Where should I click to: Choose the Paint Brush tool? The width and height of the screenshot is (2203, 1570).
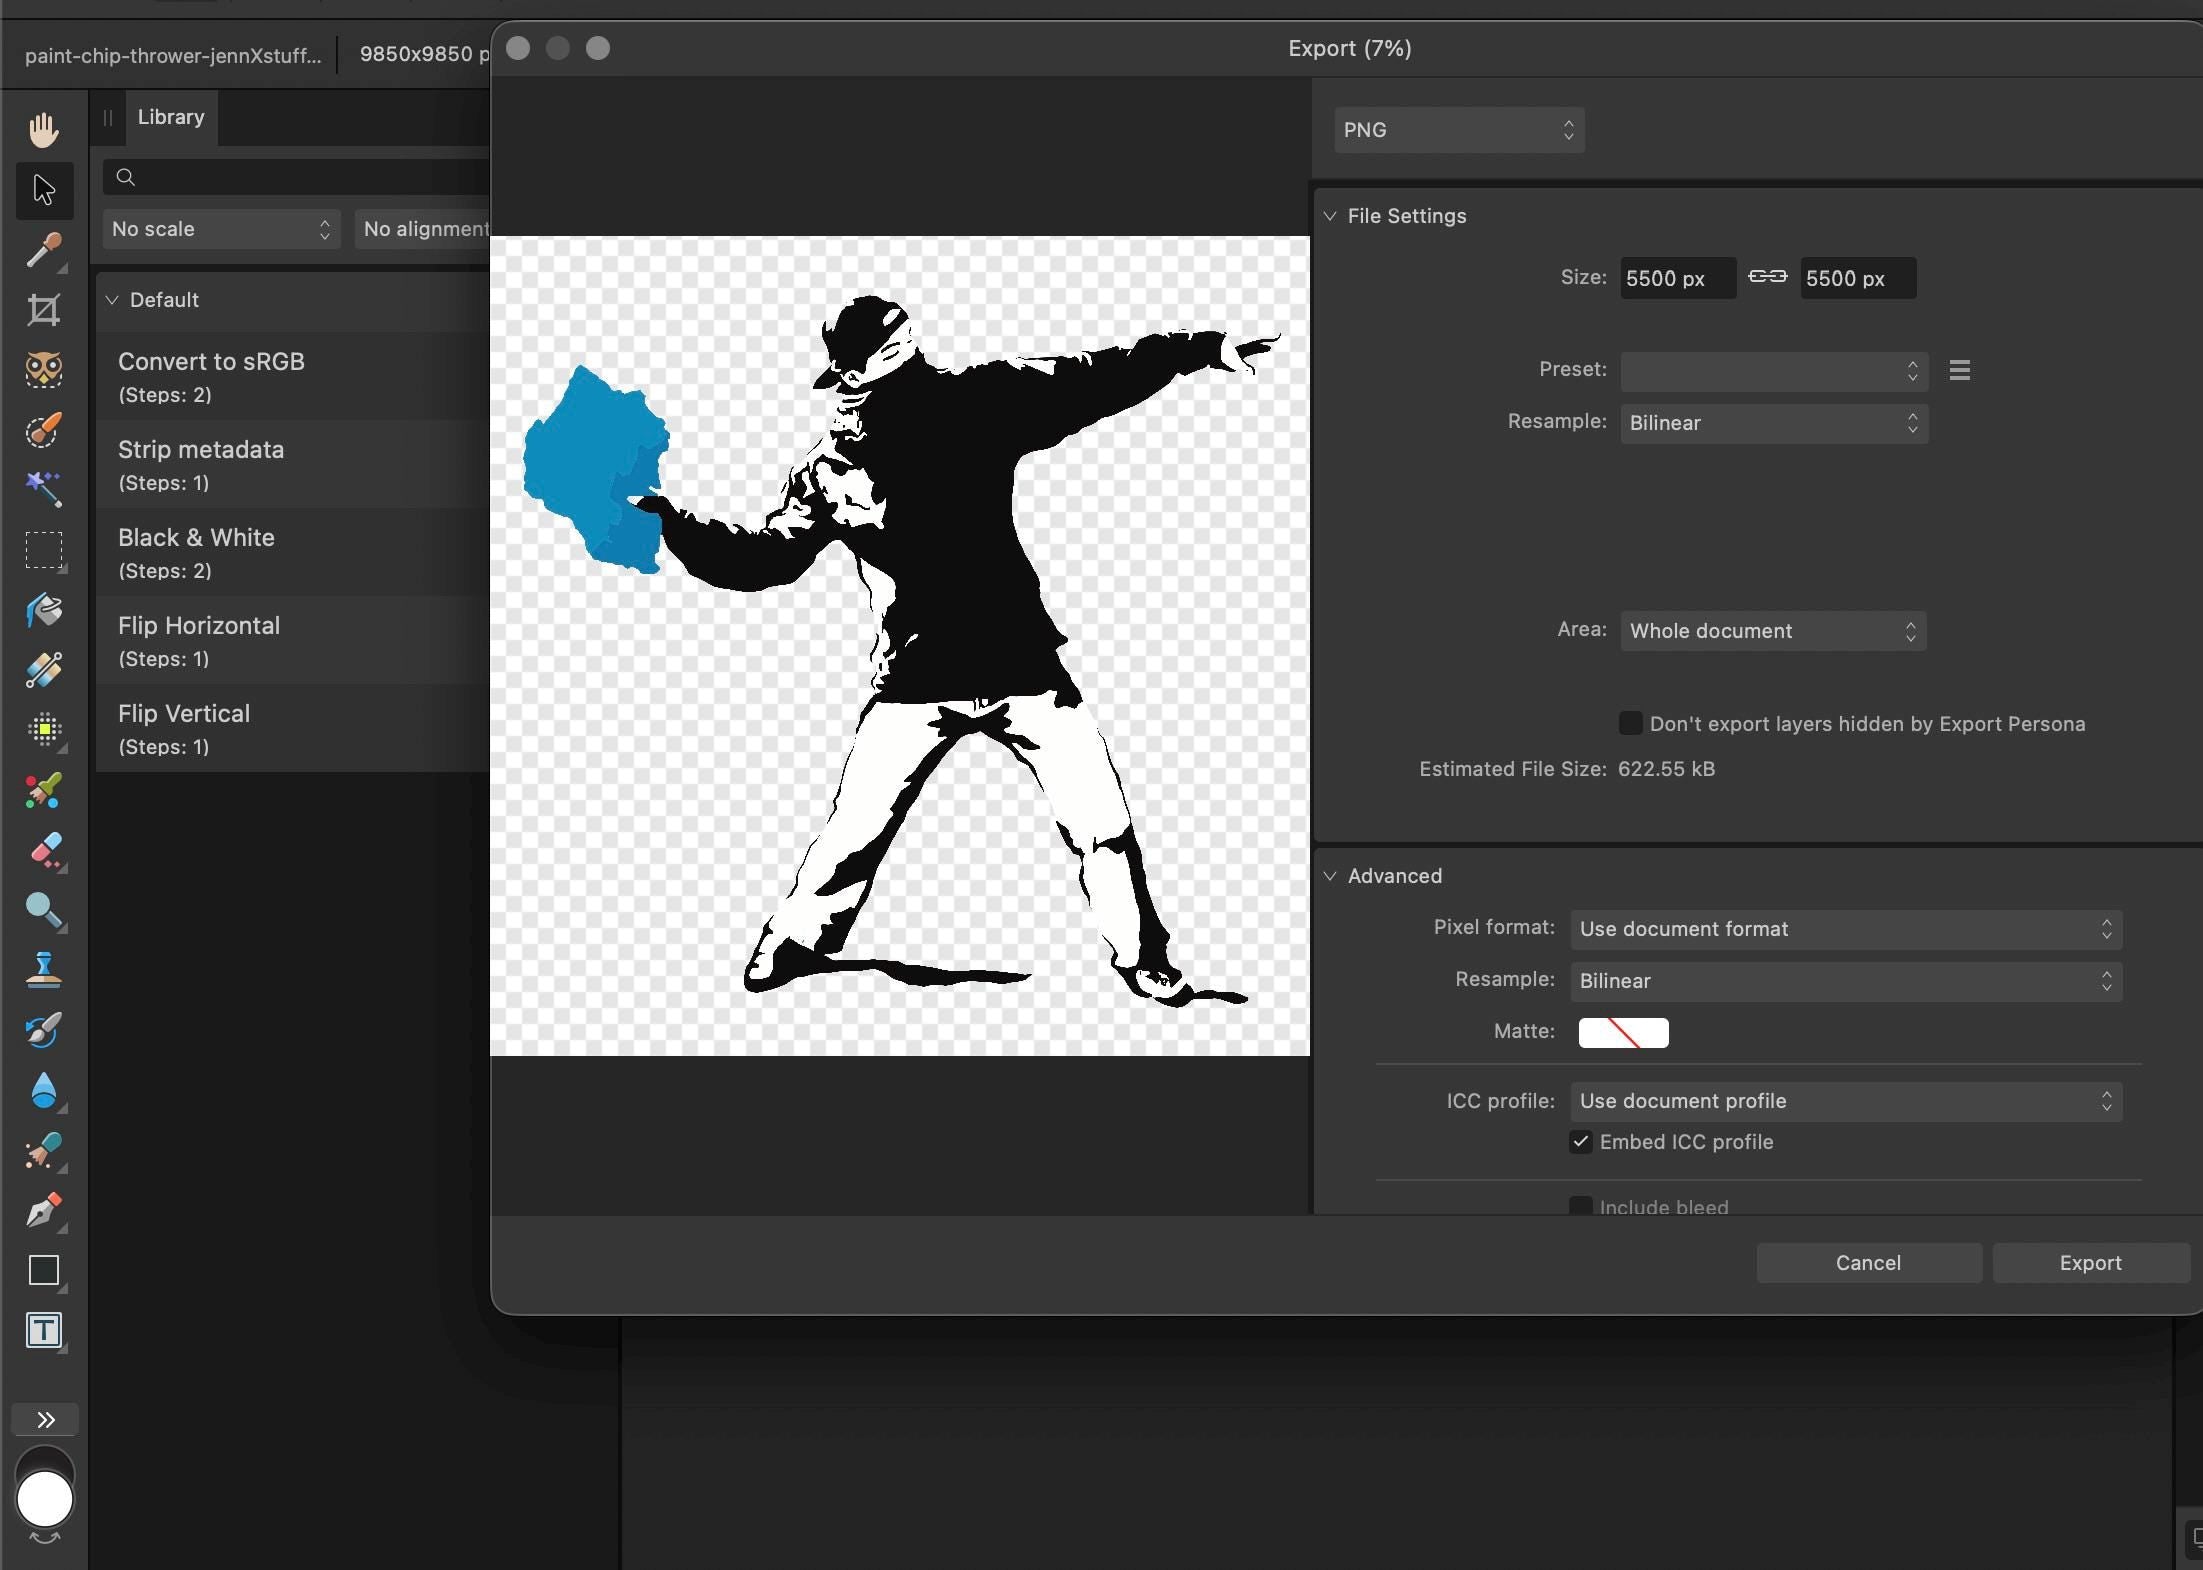[x=44, y=790]
